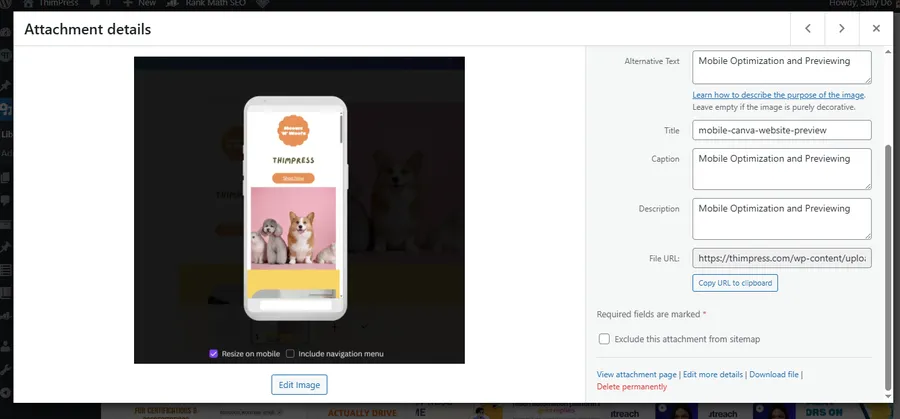Go to the previous attachment arrow
Viewport: 900px width, 419px height.
pyautogui.click(x=807, y=29)
